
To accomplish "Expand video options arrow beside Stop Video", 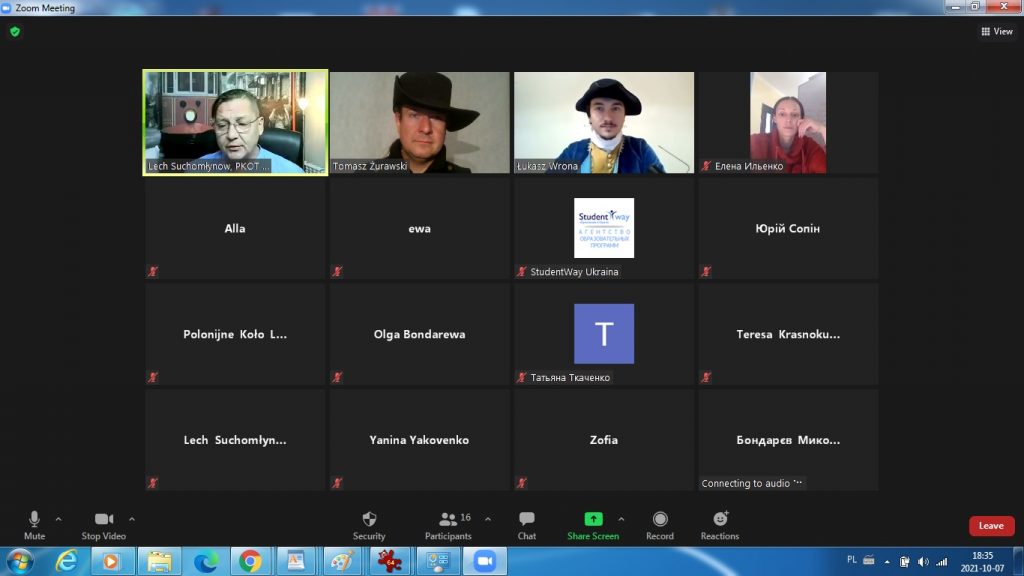I will pyautogui.click(x=132, y=519).
